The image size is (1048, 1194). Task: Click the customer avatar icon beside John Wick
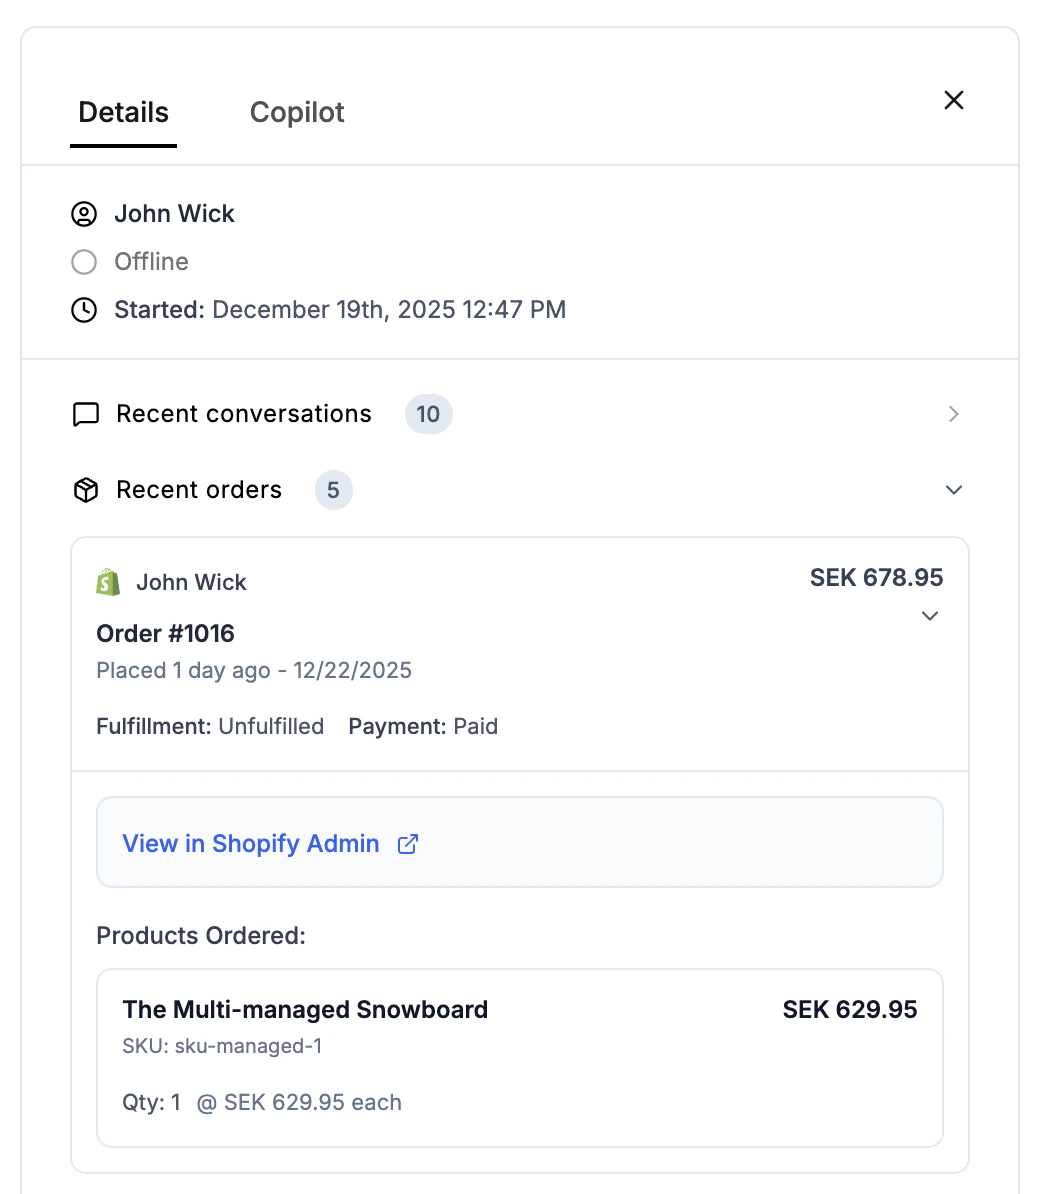coord(84,213)
